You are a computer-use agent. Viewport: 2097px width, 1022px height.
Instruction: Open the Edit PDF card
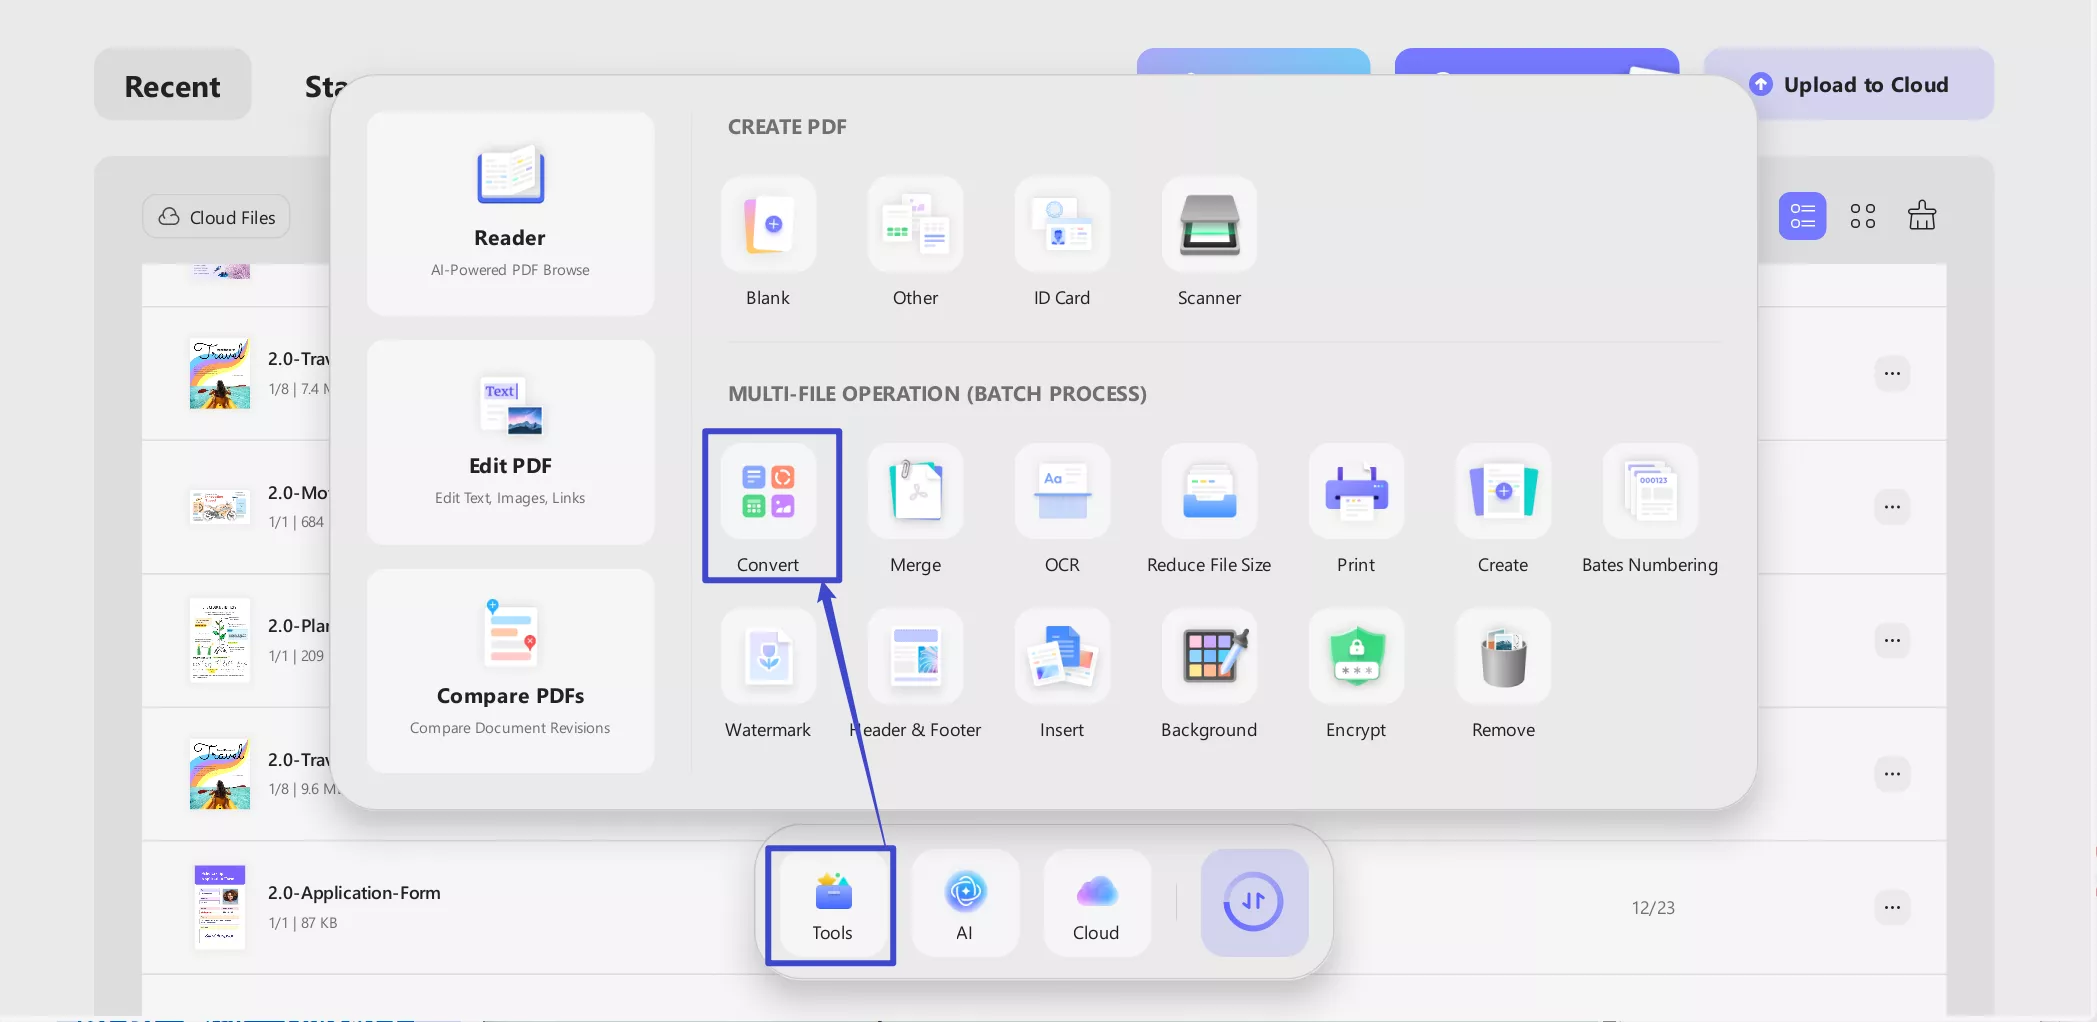(510, 442)
